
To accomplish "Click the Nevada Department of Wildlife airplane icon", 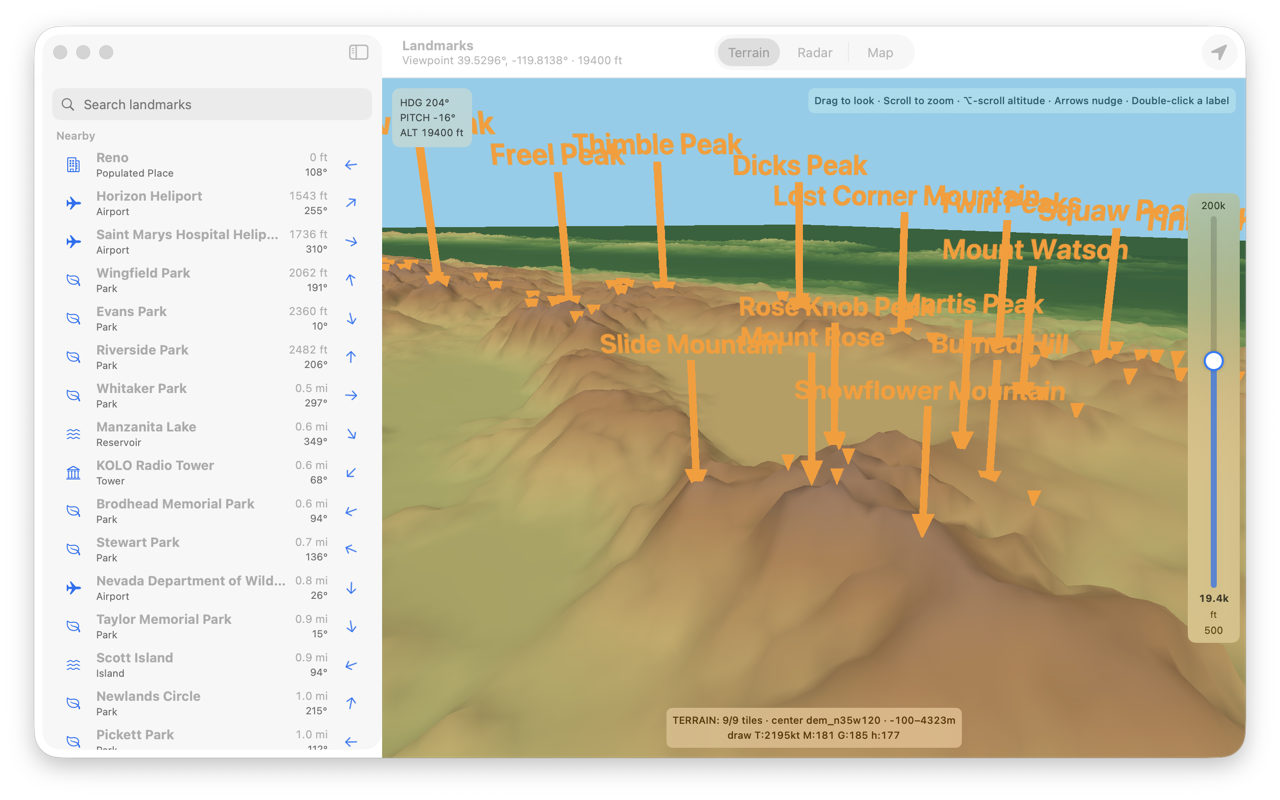I will (x=73, y=588).
